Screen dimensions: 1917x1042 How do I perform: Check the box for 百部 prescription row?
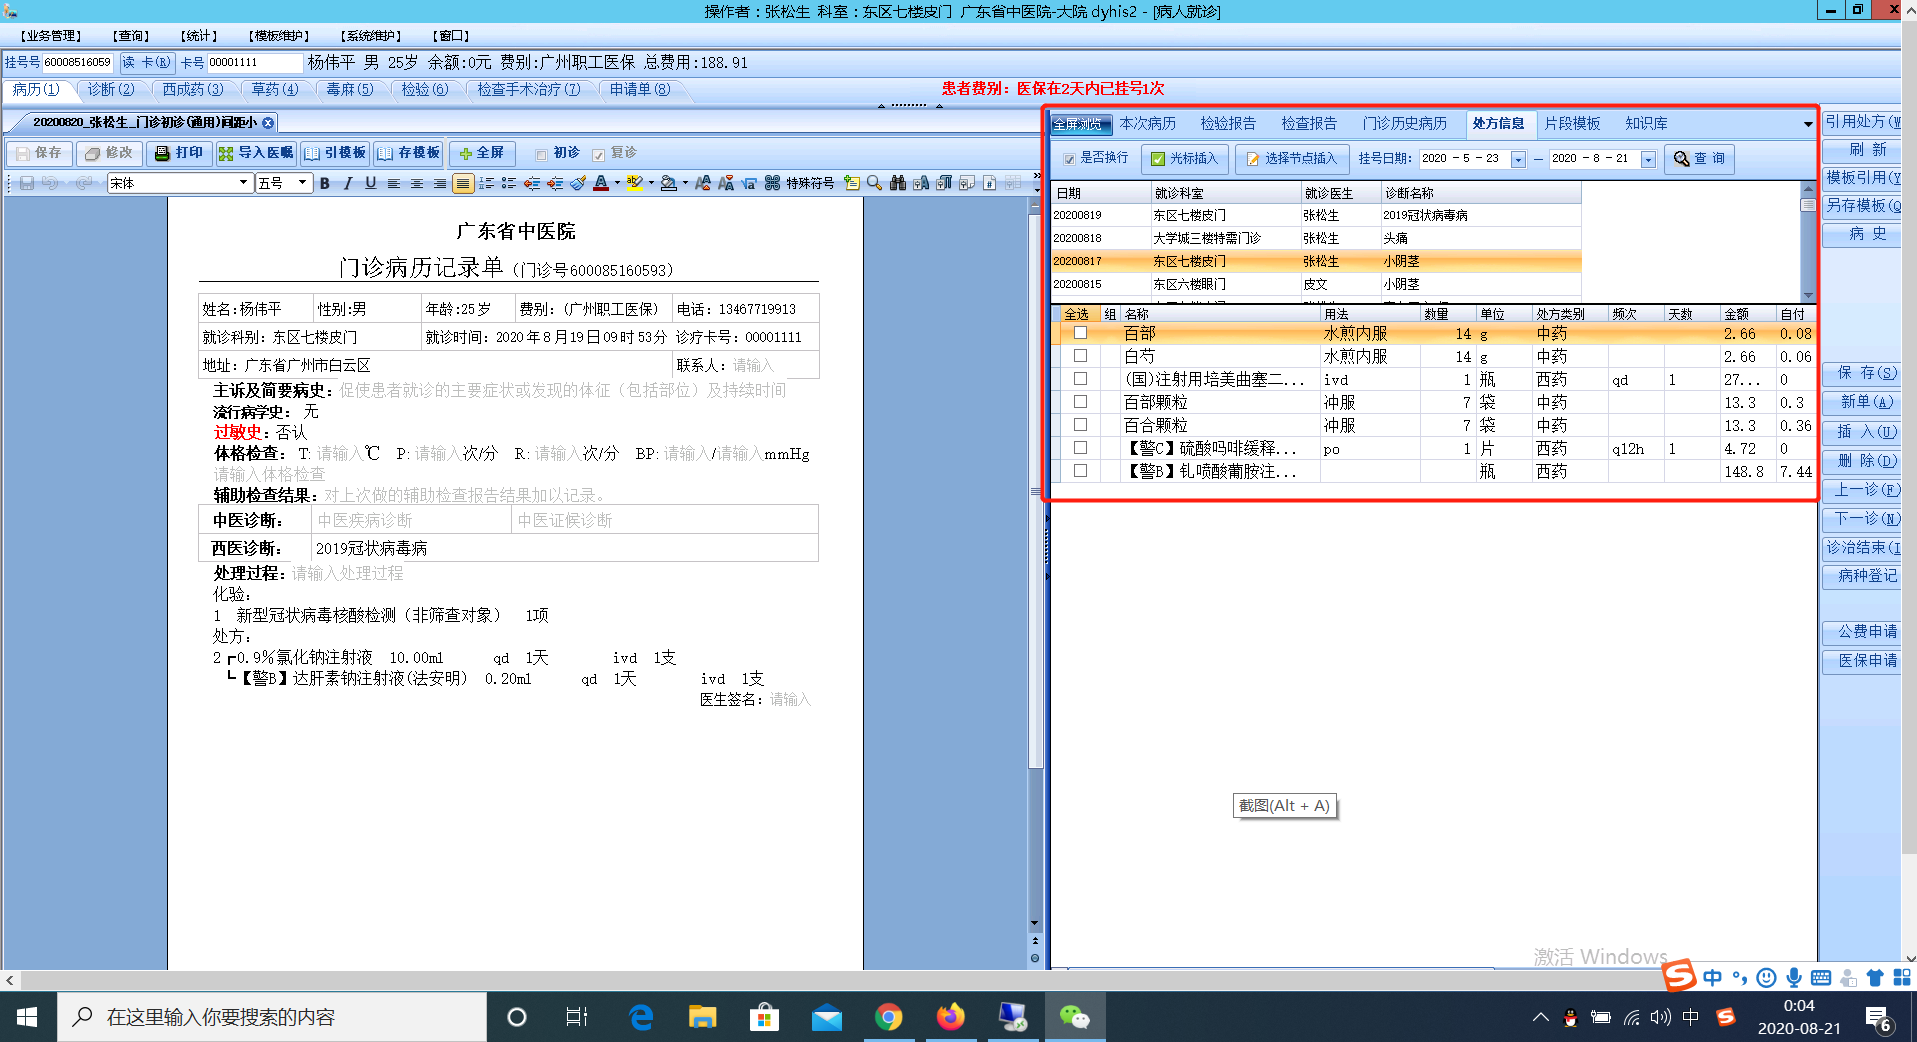(1081, 333)
